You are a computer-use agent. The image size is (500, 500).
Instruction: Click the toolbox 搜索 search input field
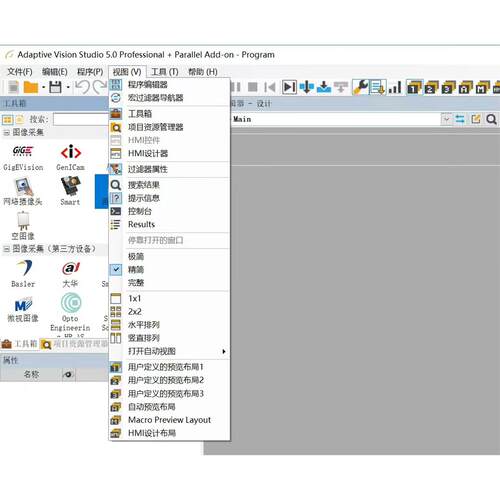tap(81, 119)
